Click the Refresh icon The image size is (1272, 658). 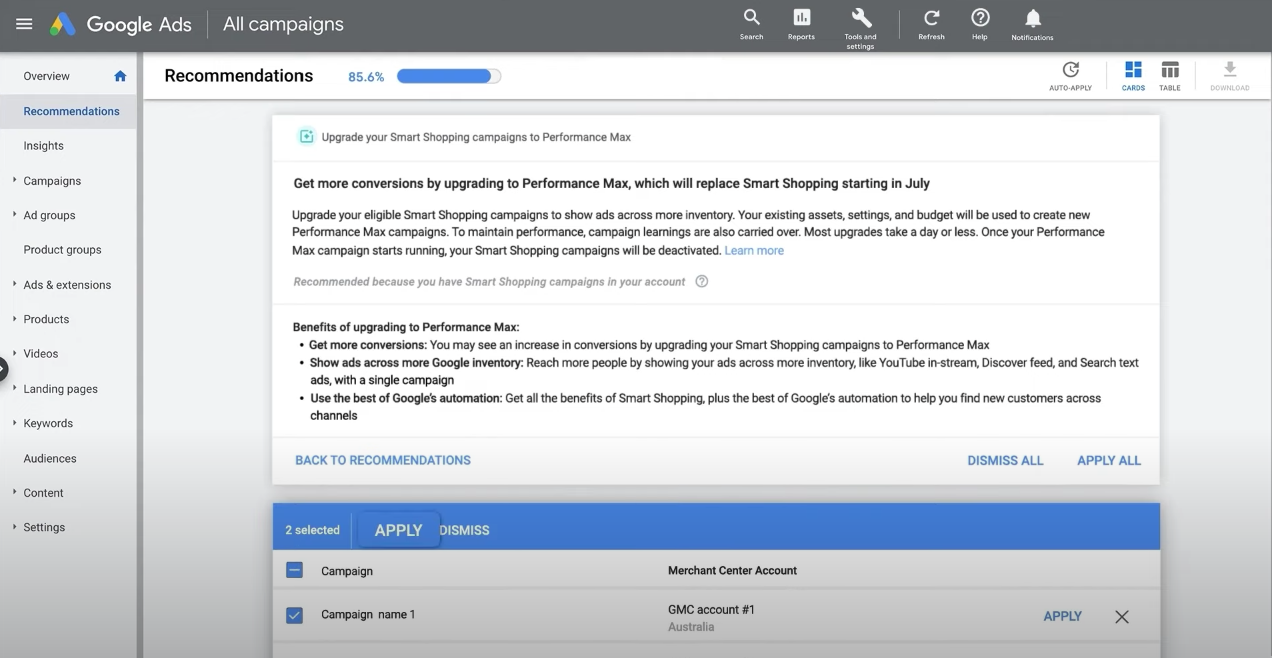click(x=931, y=25)
